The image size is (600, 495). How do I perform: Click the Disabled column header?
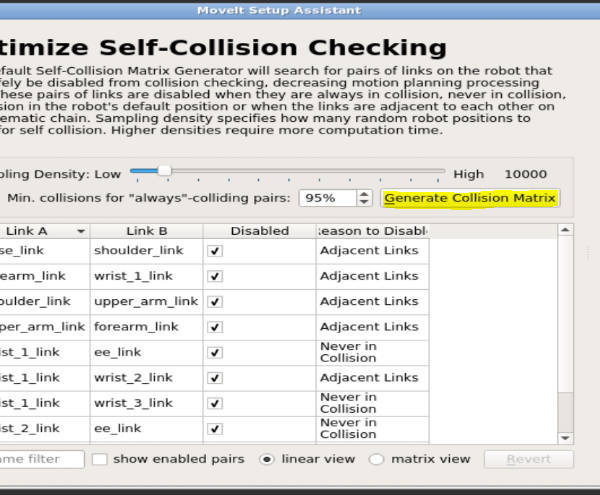pos(260,231)
